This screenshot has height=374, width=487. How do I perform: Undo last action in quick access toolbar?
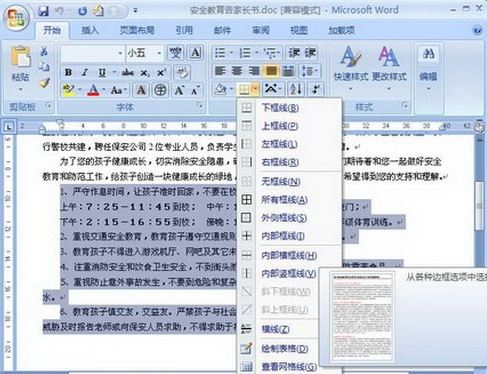click(59, 11)
